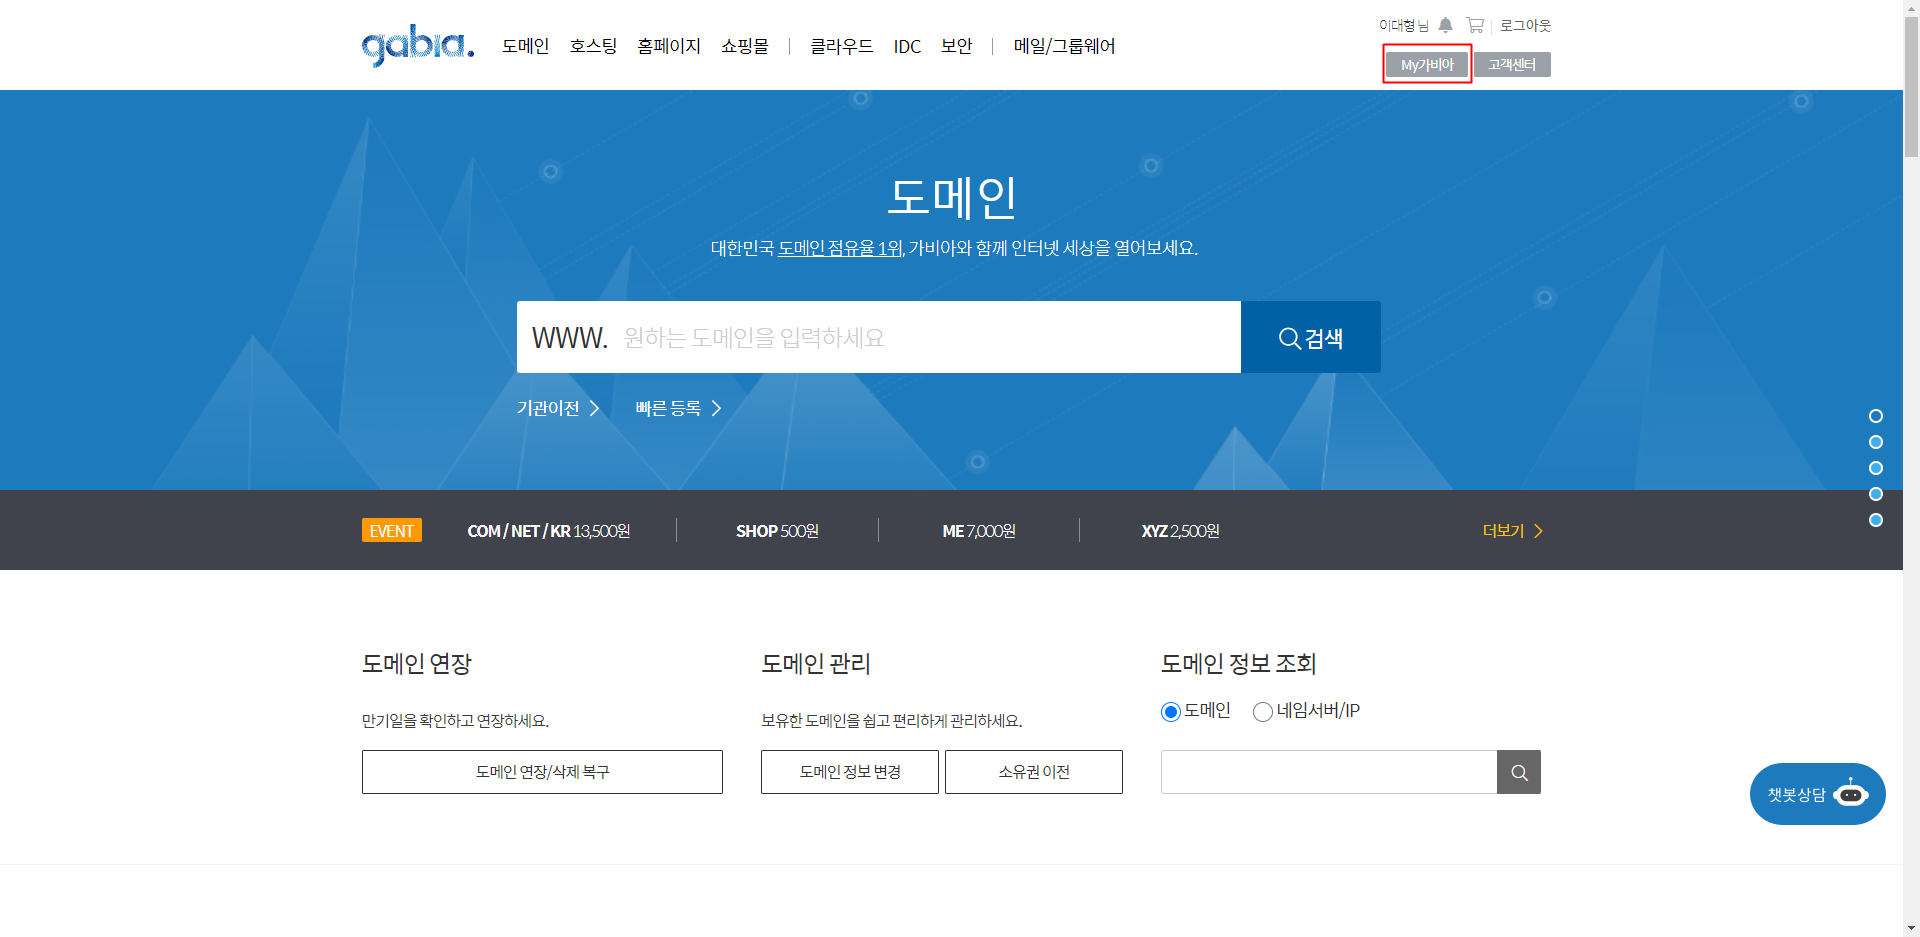Screen dimensions: 1920x937
Task: Focus the domain name search field
Action: coord(879,337)
